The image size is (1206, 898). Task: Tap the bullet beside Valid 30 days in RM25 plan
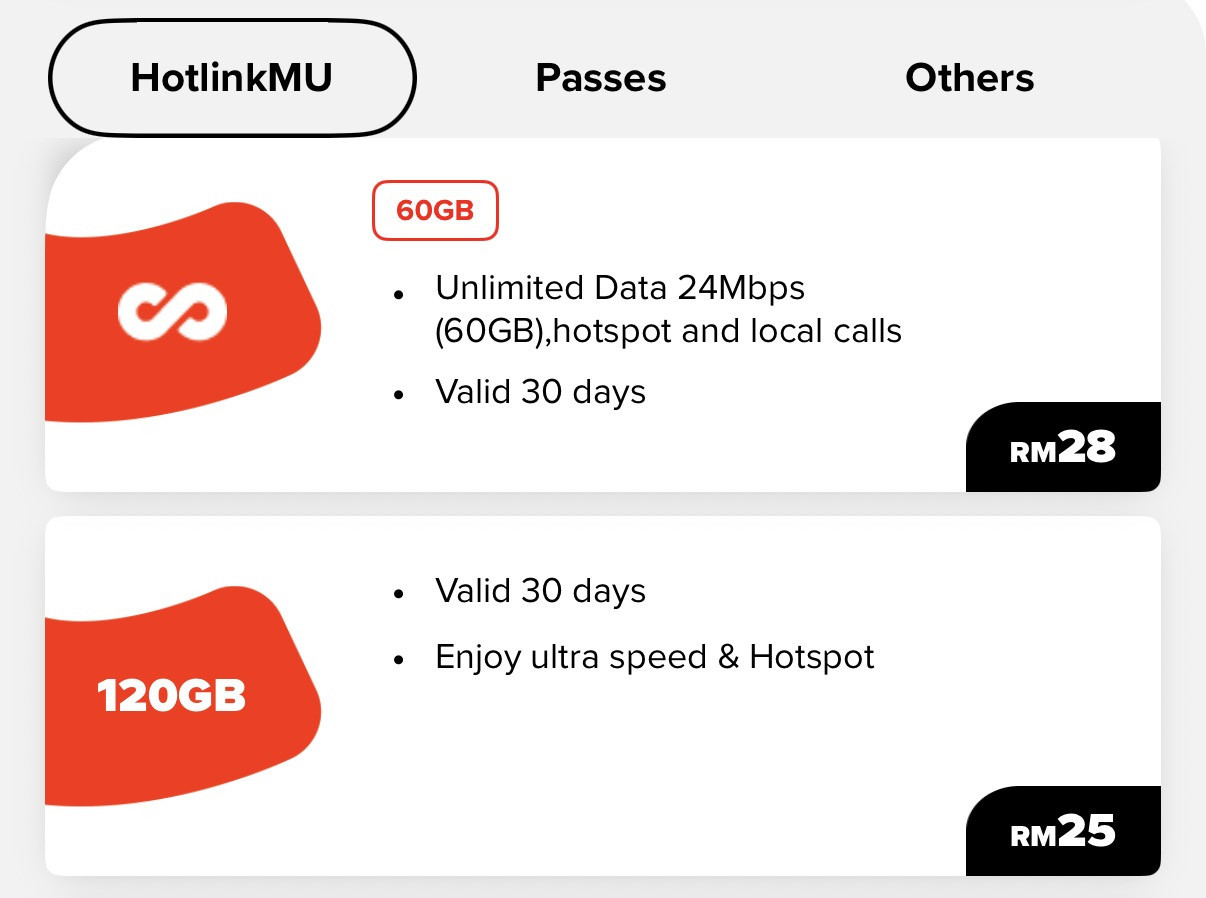[x=399, y=594]
